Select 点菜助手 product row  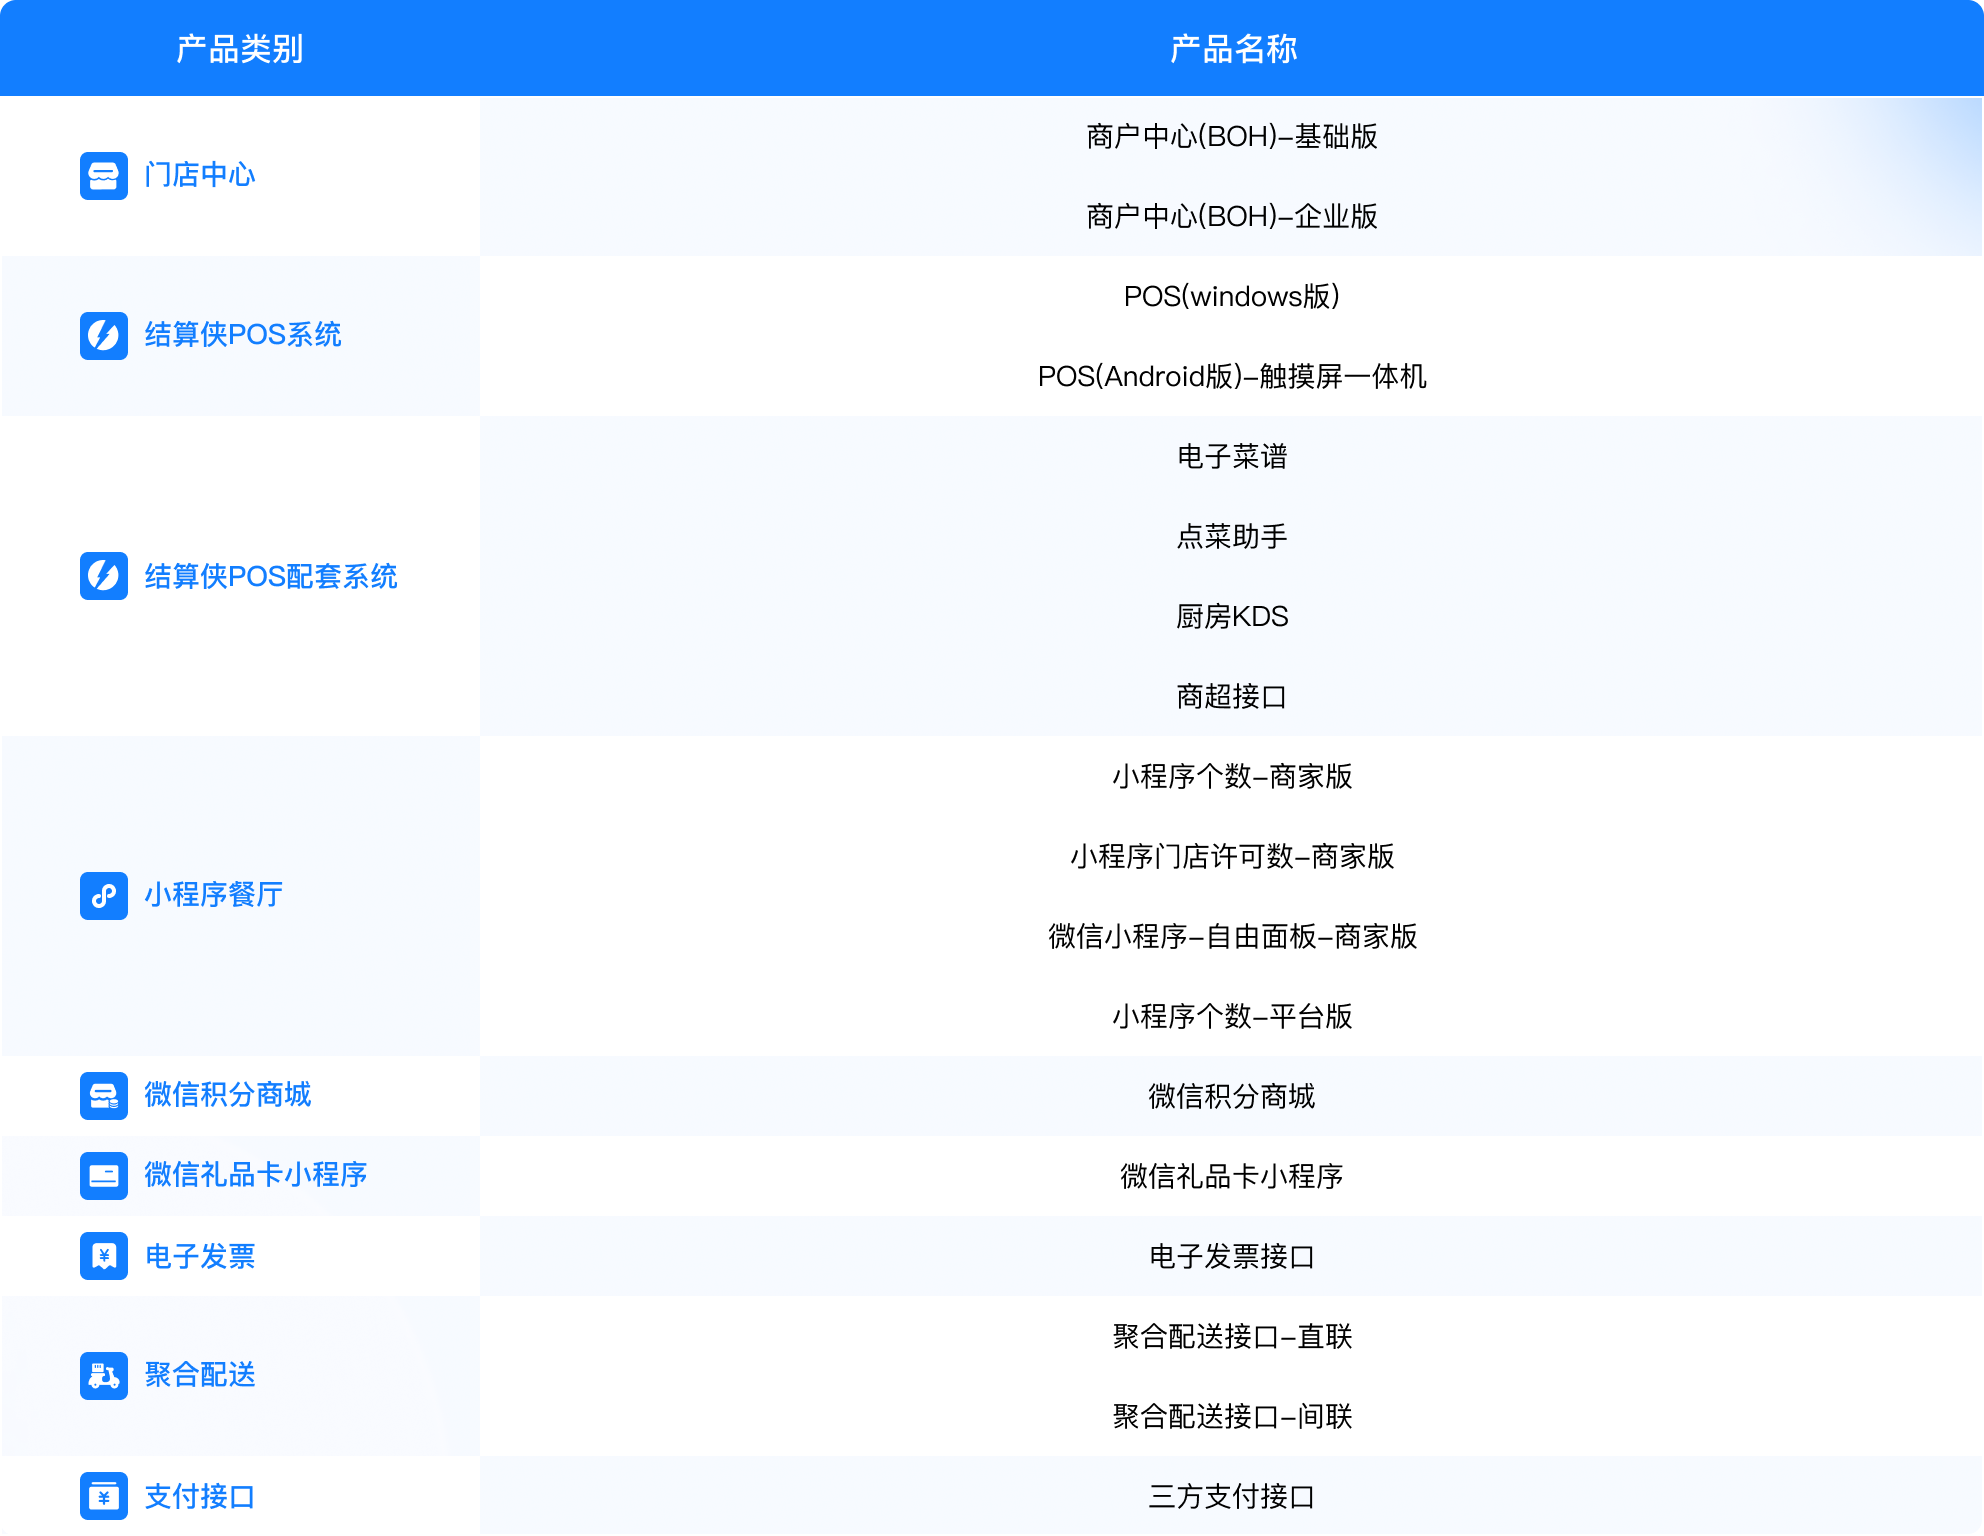pyautogui.click(x=1232, y=536)
